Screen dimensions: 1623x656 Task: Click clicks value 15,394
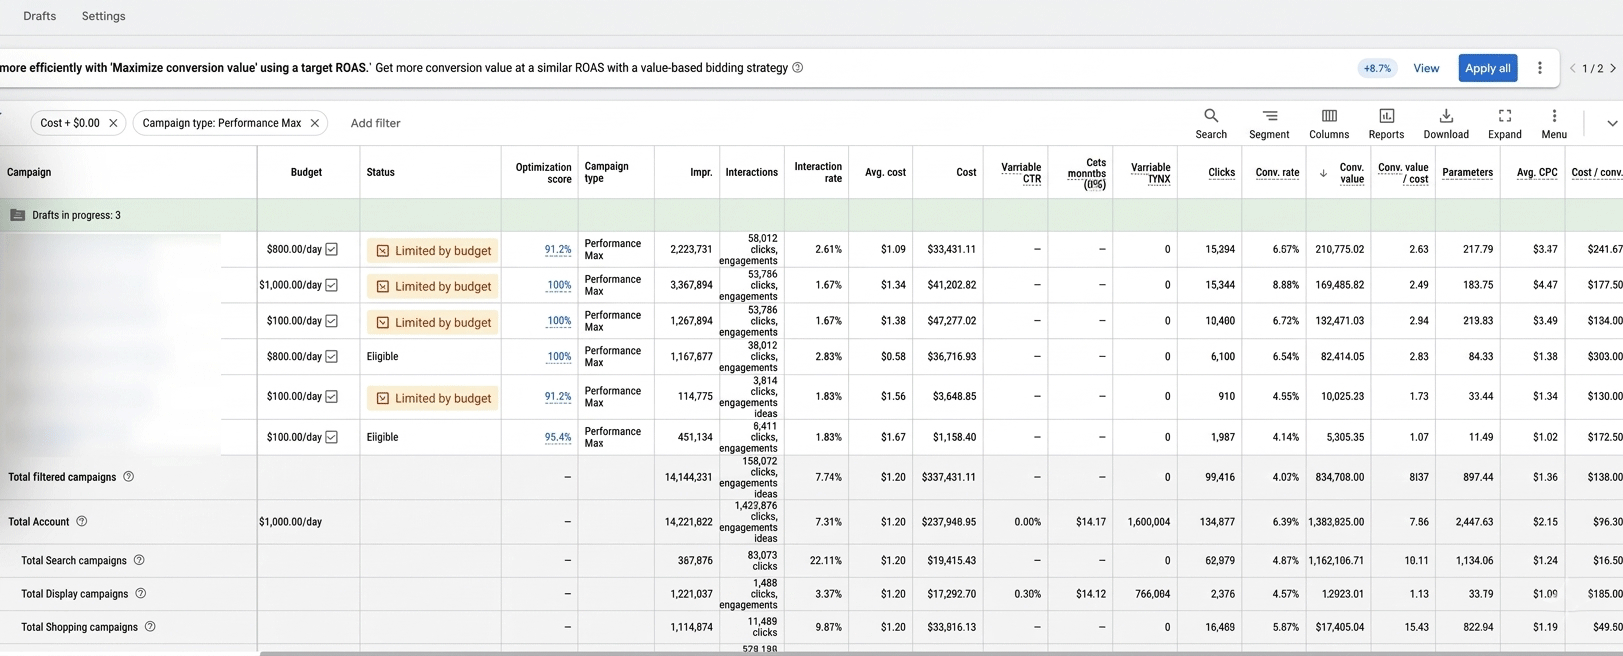[1220, 249]
